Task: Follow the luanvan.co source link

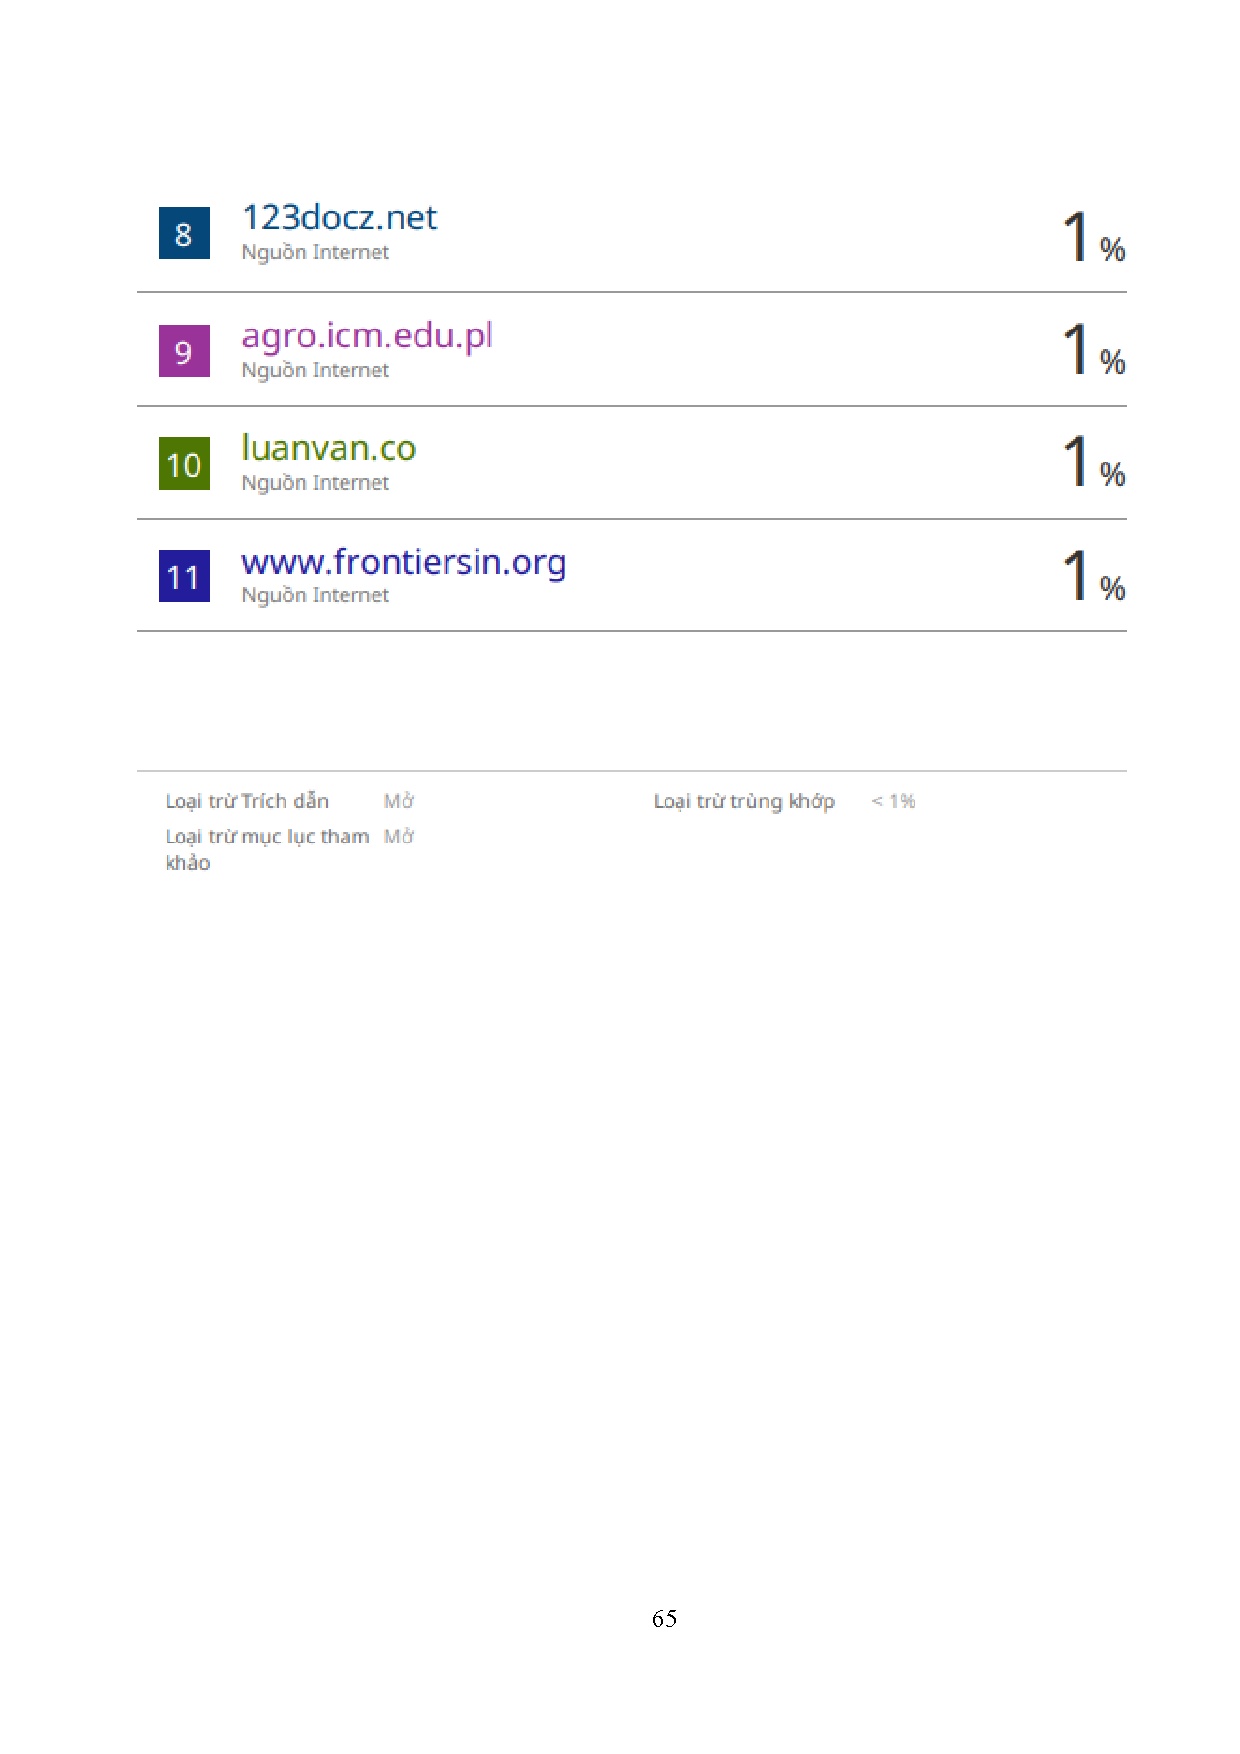Action: tap(328, 449)
